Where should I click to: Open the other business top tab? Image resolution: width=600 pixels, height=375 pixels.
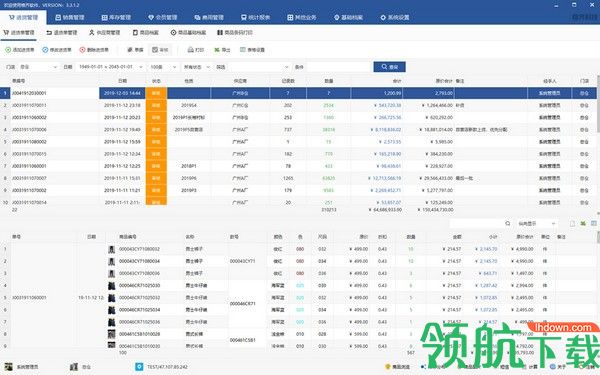302,17
